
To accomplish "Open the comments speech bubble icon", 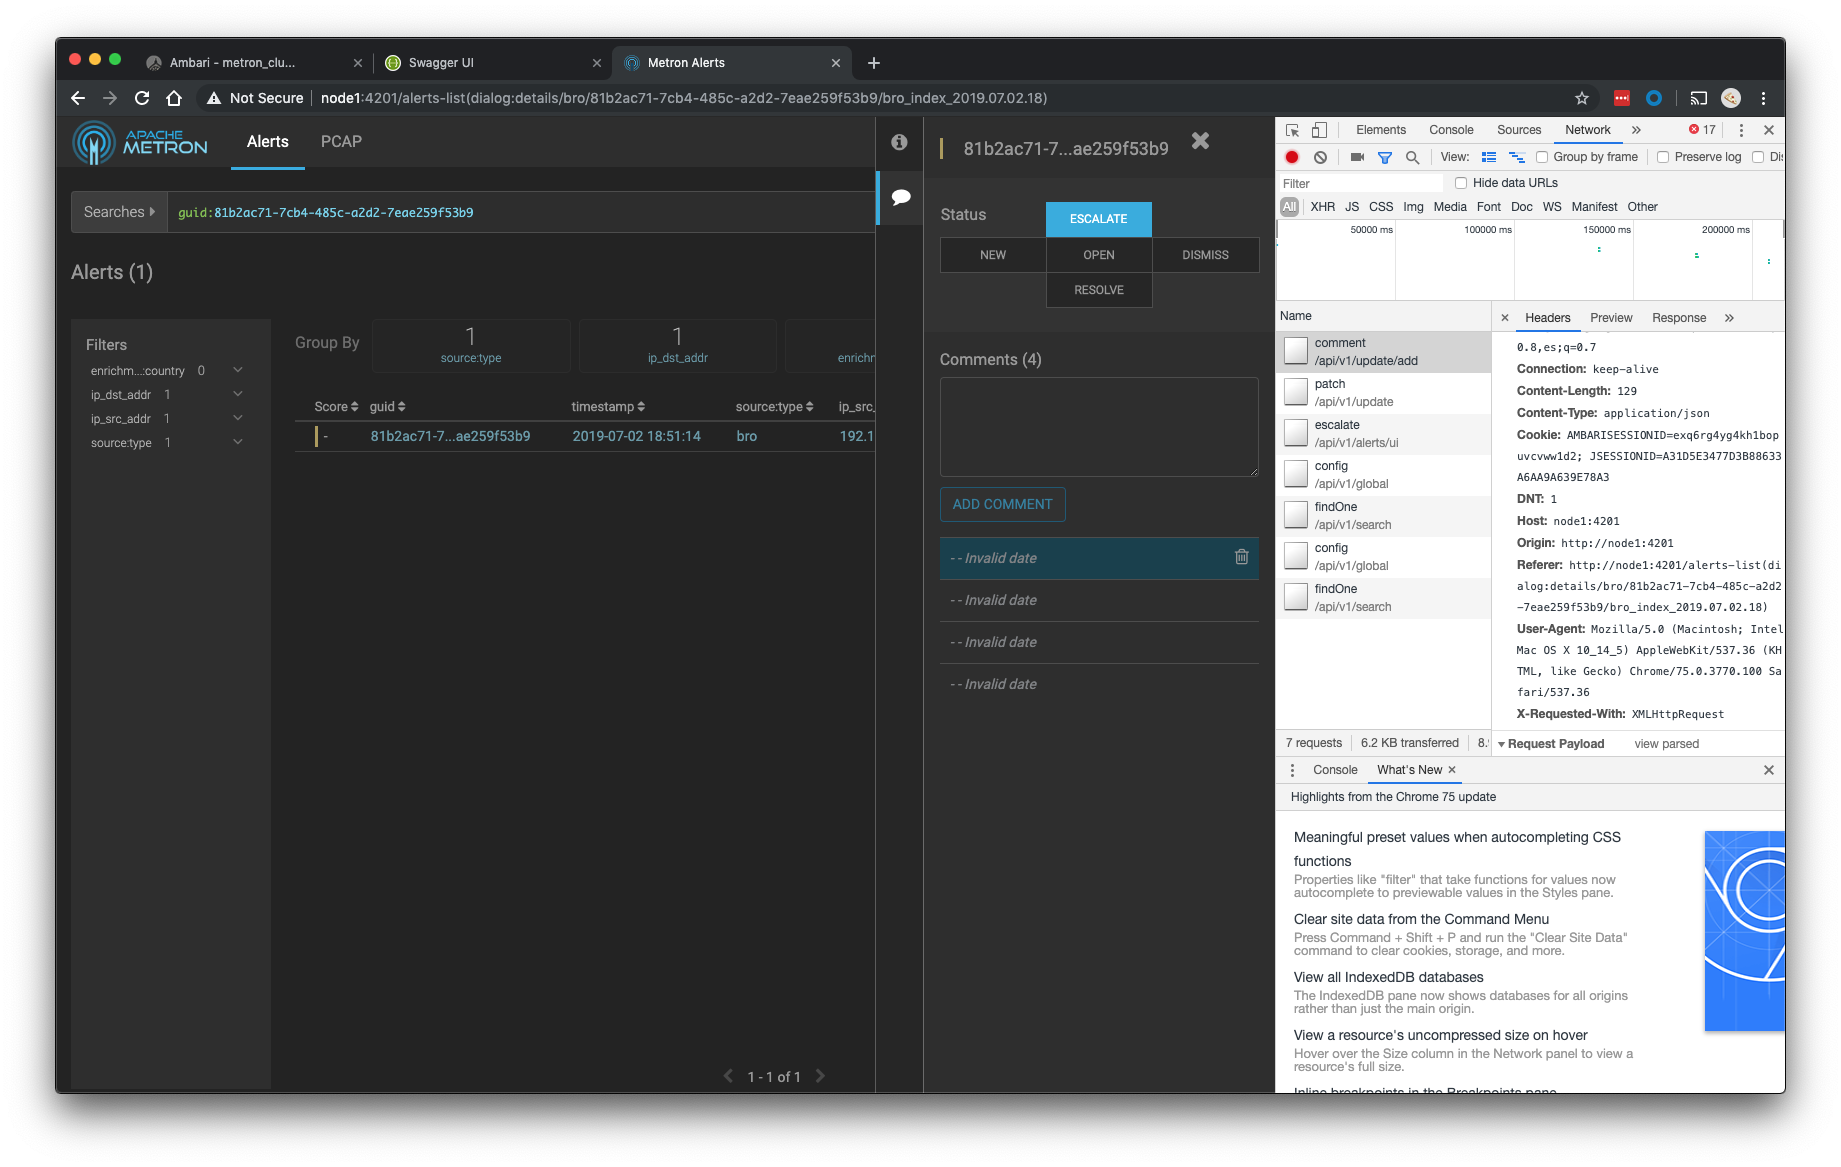I will (900, 197).
